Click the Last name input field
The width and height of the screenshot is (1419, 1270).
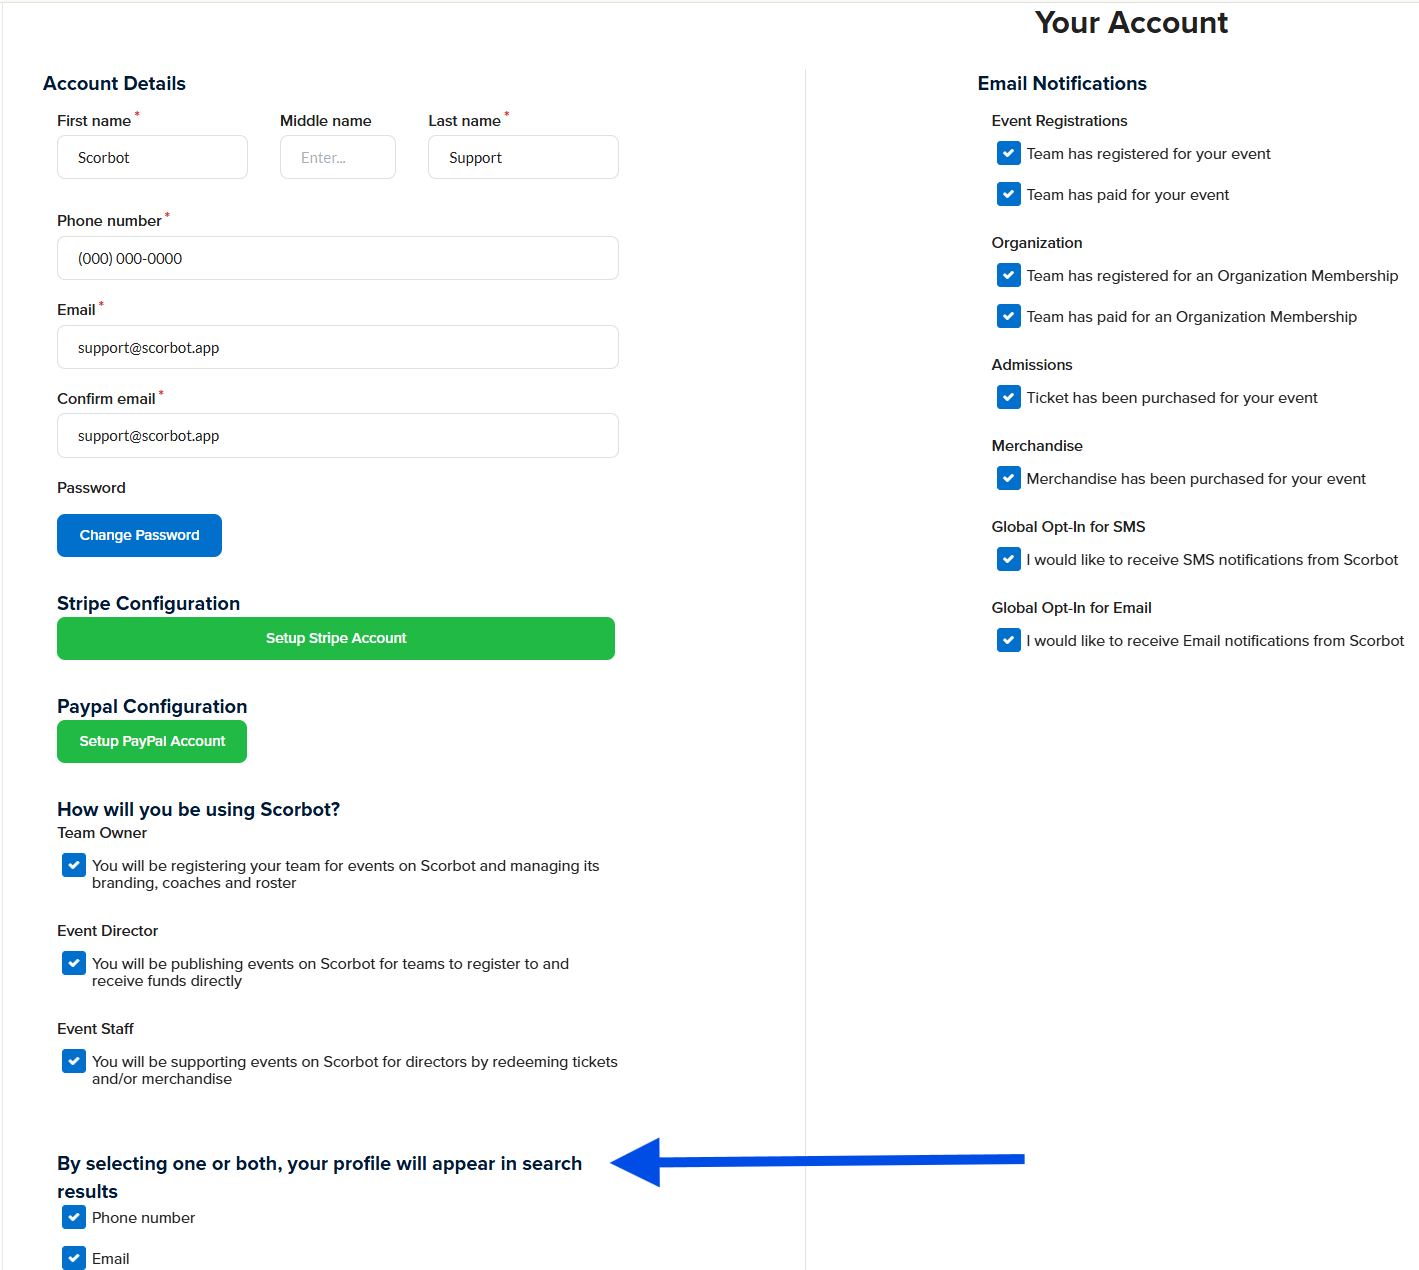pos(523,158)
